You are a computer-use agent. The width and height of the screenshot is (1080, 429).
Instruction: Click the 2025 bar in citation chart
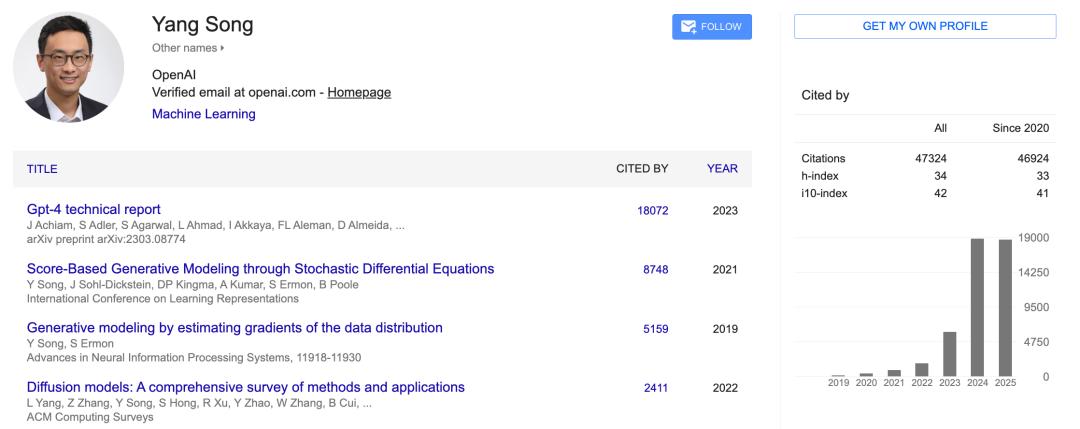(1005, 308)
